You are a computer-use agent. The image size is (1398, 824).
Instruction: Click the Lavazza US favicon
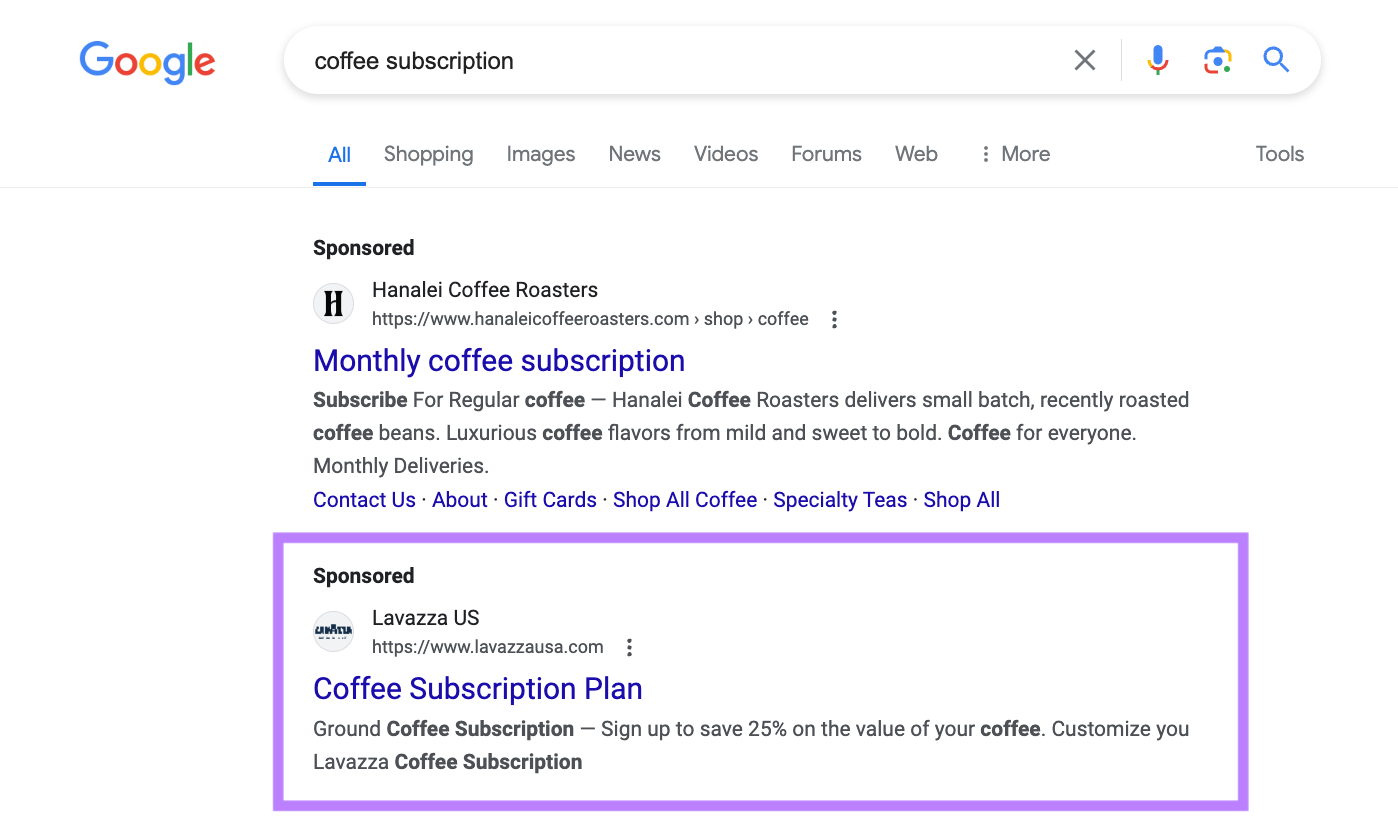[x=333, y=631]
